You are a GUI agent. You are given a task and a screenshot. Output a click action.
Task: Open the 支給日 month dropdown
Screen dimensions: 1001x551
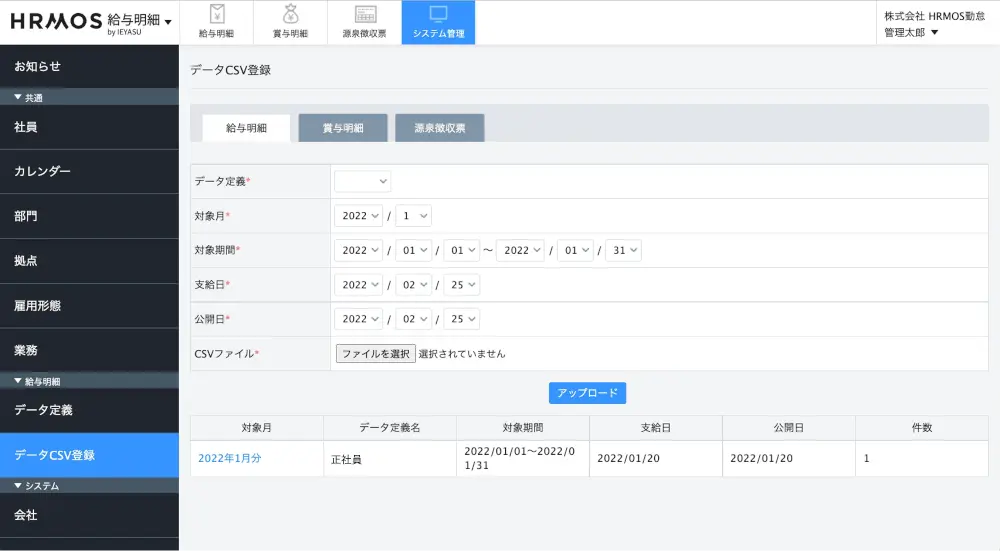[414, 285]
